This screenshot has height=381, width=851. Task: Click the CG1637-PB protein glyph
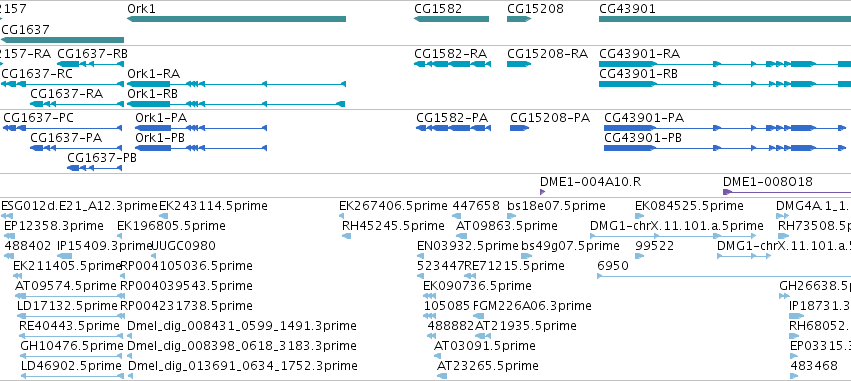point(94,168)
